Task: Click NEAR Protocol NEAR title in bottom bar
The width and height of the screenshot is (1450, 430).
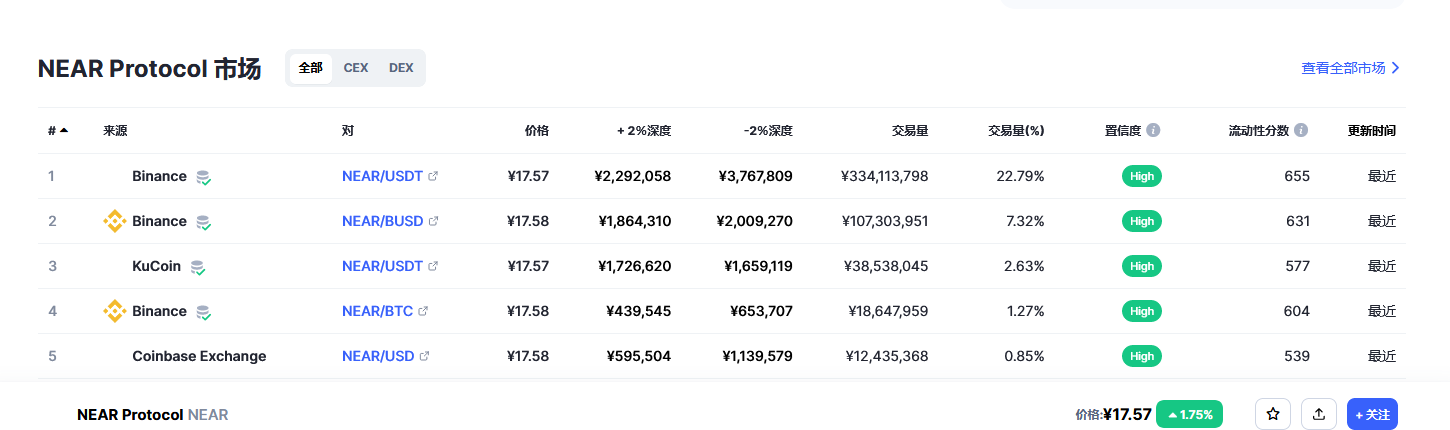Action: pos(153,414)
